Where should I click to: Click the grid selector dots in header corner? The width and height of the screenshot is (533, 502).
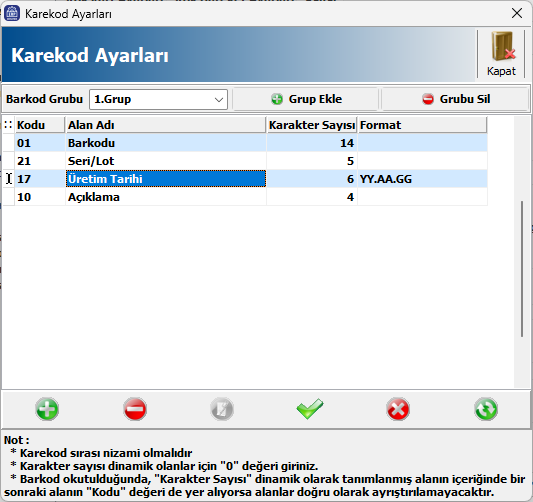coord(8,125)
